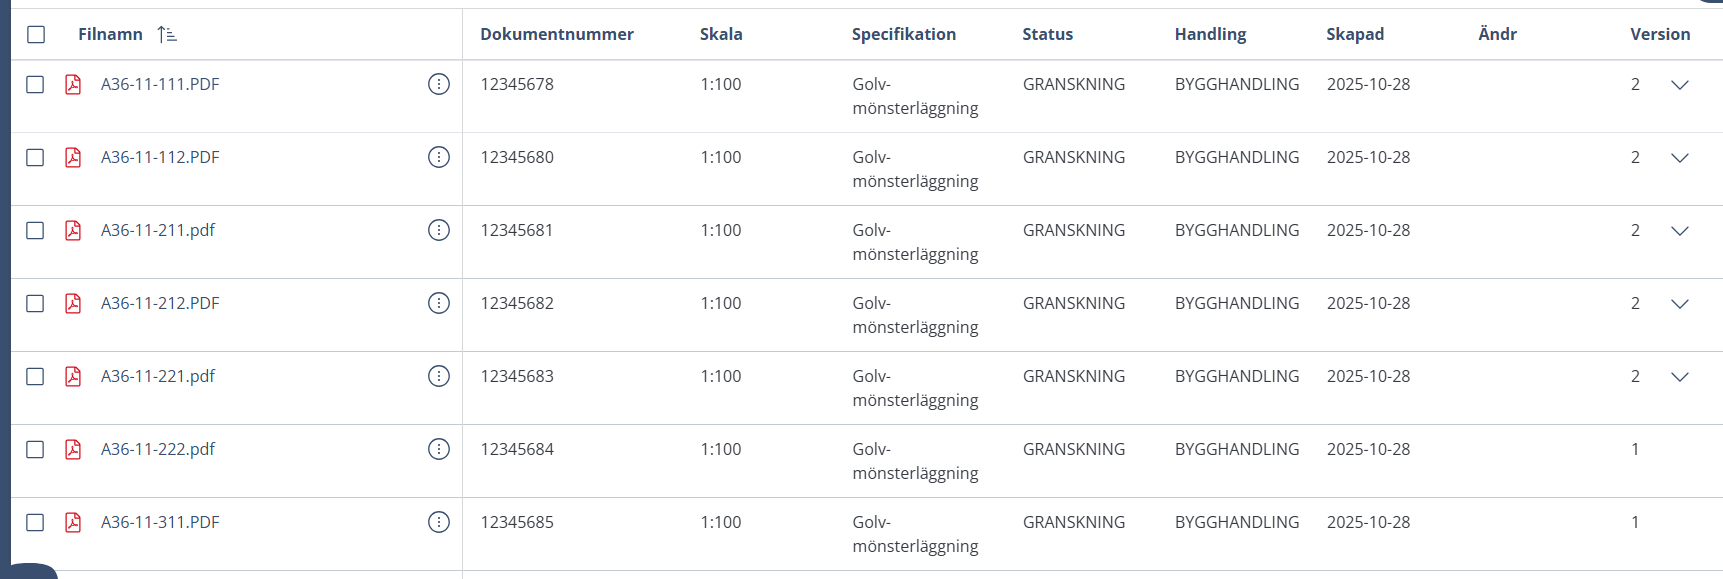
Task: Tick the select-all checkbox in the header
Action: pos(36,35)
